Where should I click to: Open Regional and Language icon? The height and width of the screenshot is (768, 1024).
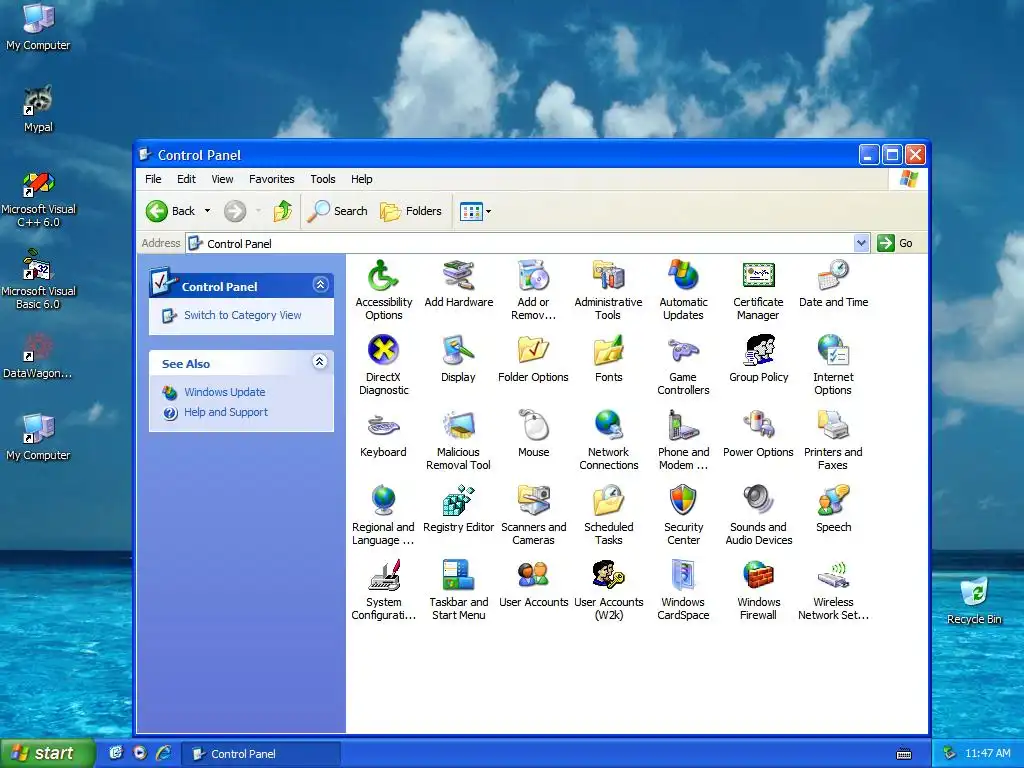[383, 501]
